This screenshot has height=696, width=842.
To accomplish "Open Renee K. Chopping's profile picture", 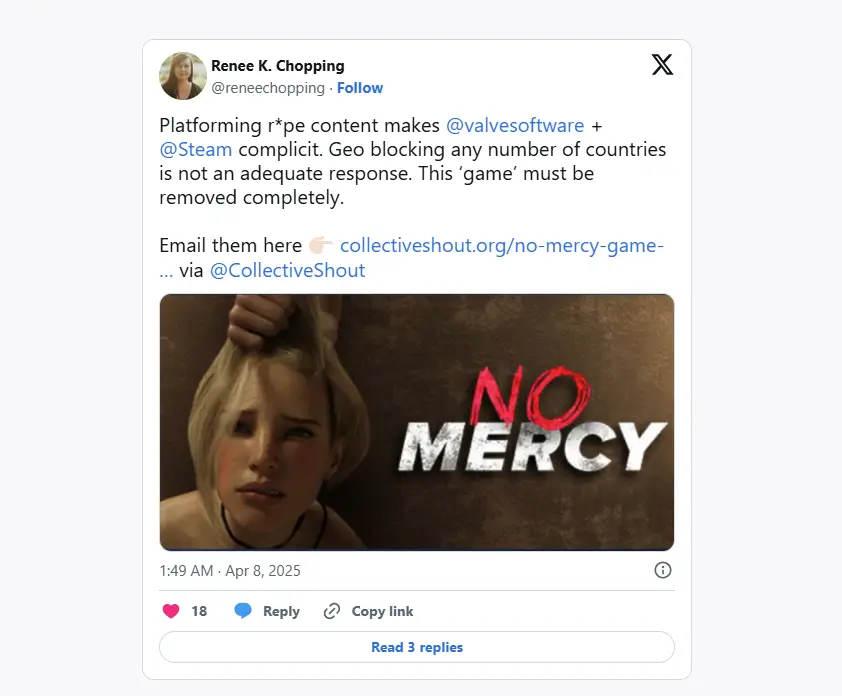I will click(183, 76).
